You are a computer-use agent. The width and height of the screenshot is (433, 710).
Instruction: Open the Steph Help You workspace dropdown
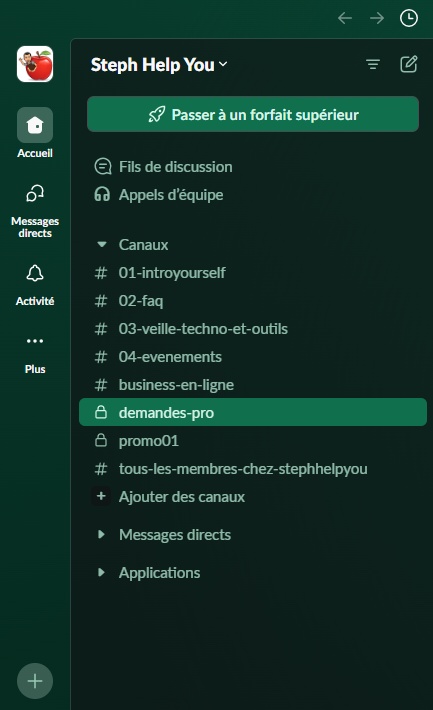point(159,65)
